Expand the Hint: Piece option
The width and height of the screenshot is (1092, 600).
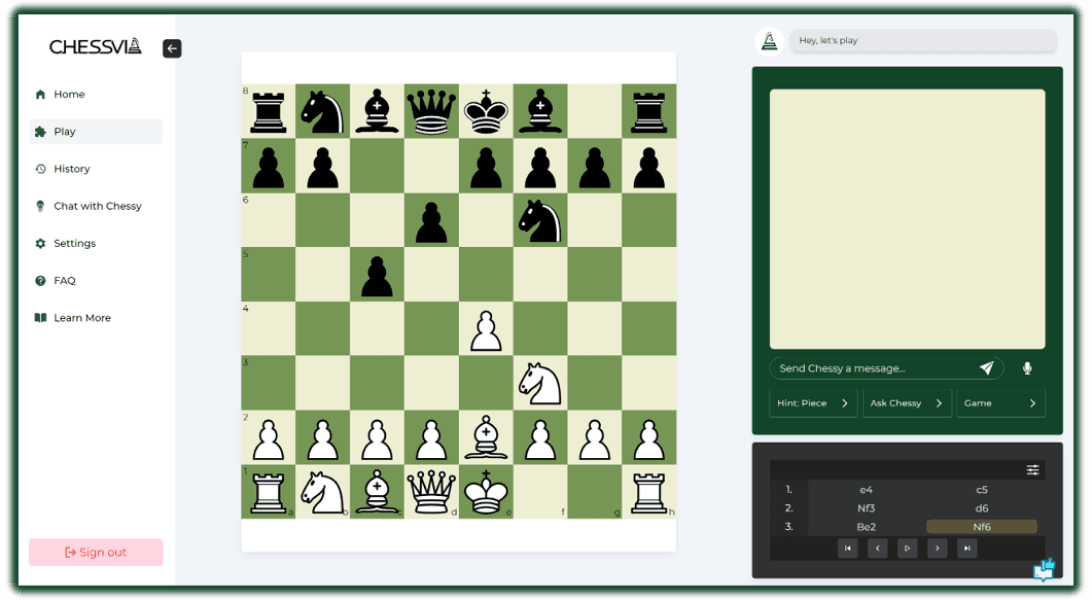[x=812, y=403]
